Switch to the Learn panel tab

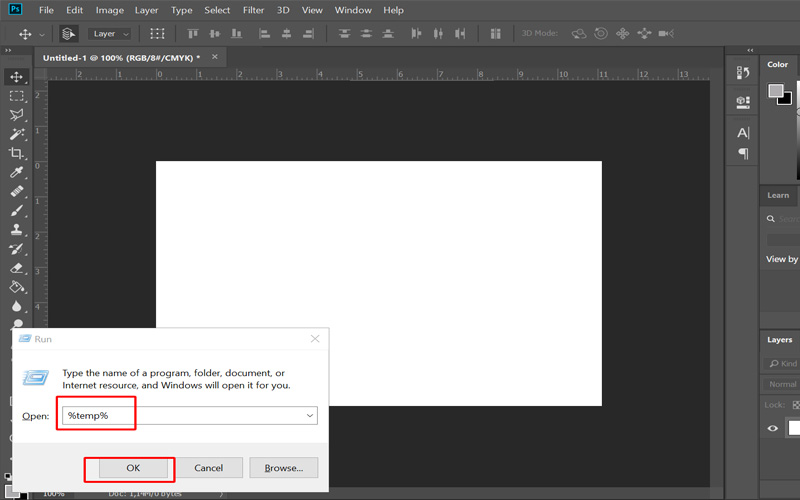[778, 195]
